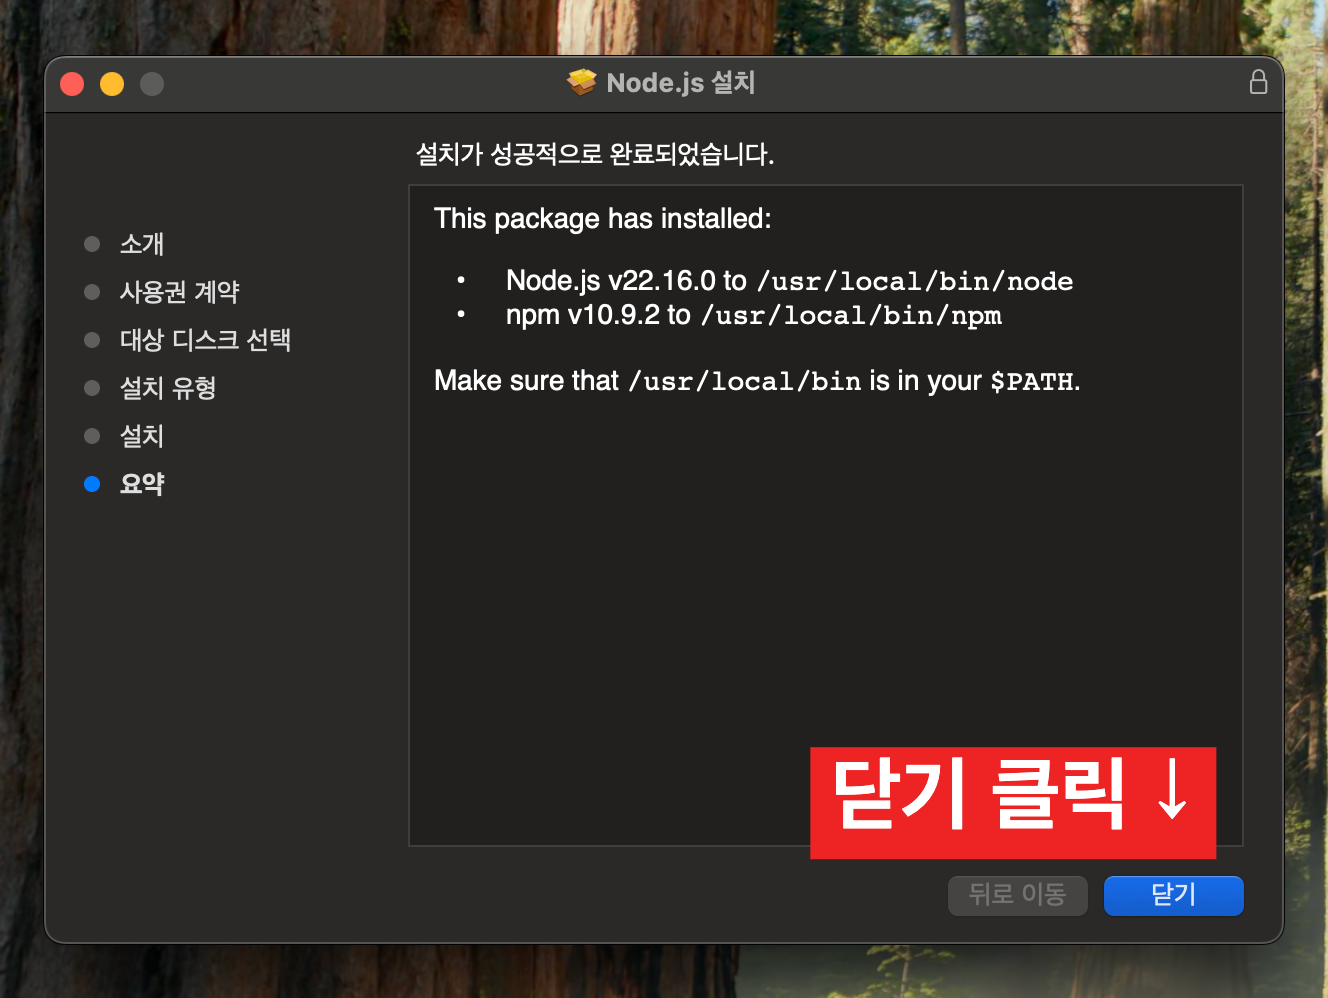Click the blue bullet beside 요약

pos(92,484)
